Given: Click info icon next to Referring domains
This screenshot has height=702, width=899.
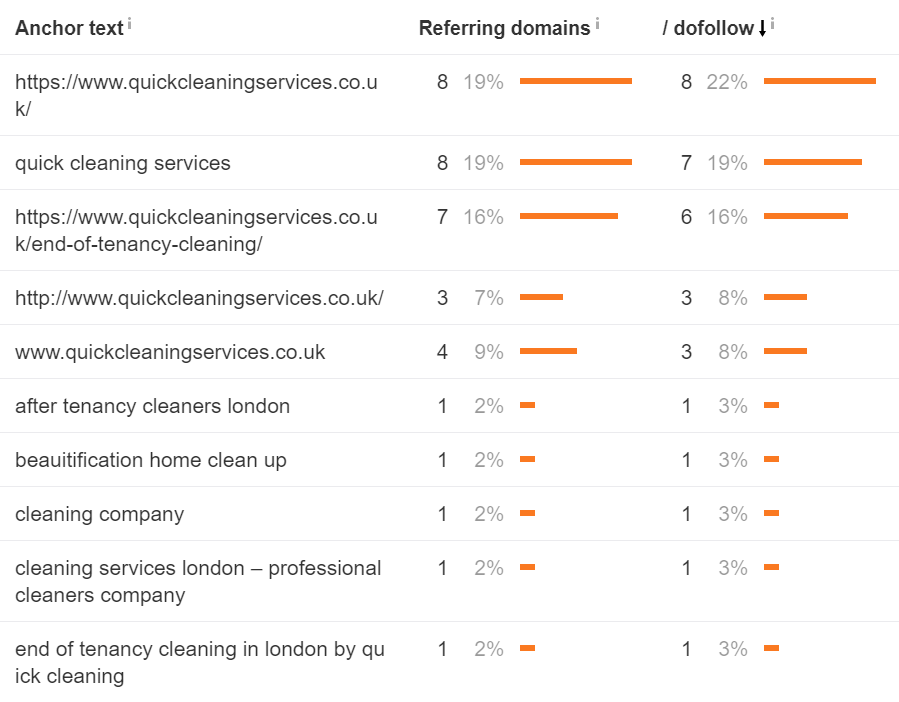Looking at the screenshot, I should [x=597, y=23].
